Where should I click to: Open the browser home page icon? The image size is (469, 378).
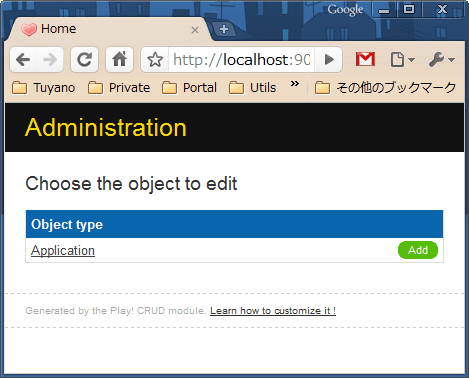[x=119, y=60]
